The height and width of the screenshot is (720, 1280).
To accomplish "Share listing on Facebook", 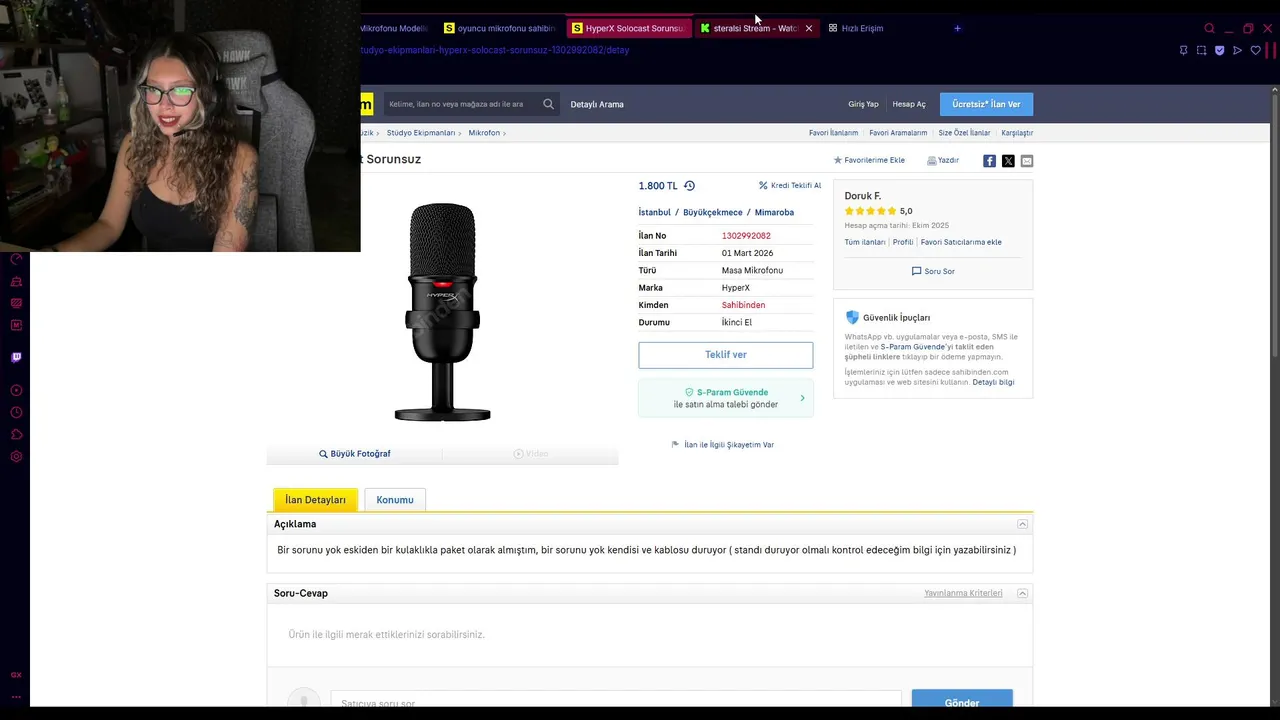I will click(989, 161).
